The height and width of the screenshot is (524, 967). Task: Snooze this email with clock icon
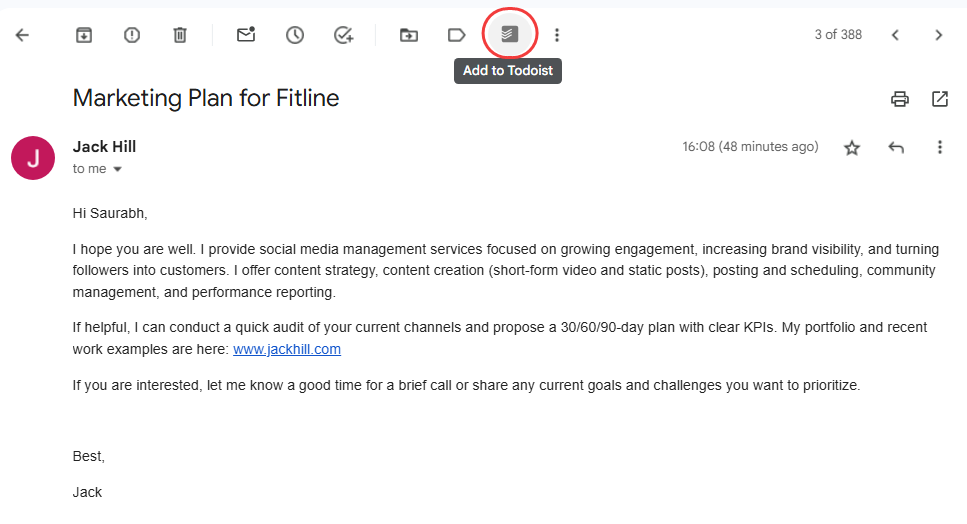point(295,35)
